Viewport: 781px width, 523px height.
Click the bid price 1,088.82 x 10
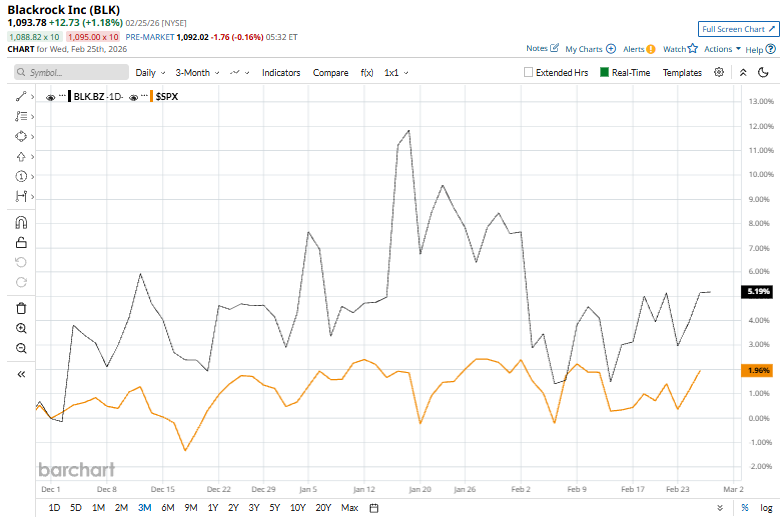[34, 37]
